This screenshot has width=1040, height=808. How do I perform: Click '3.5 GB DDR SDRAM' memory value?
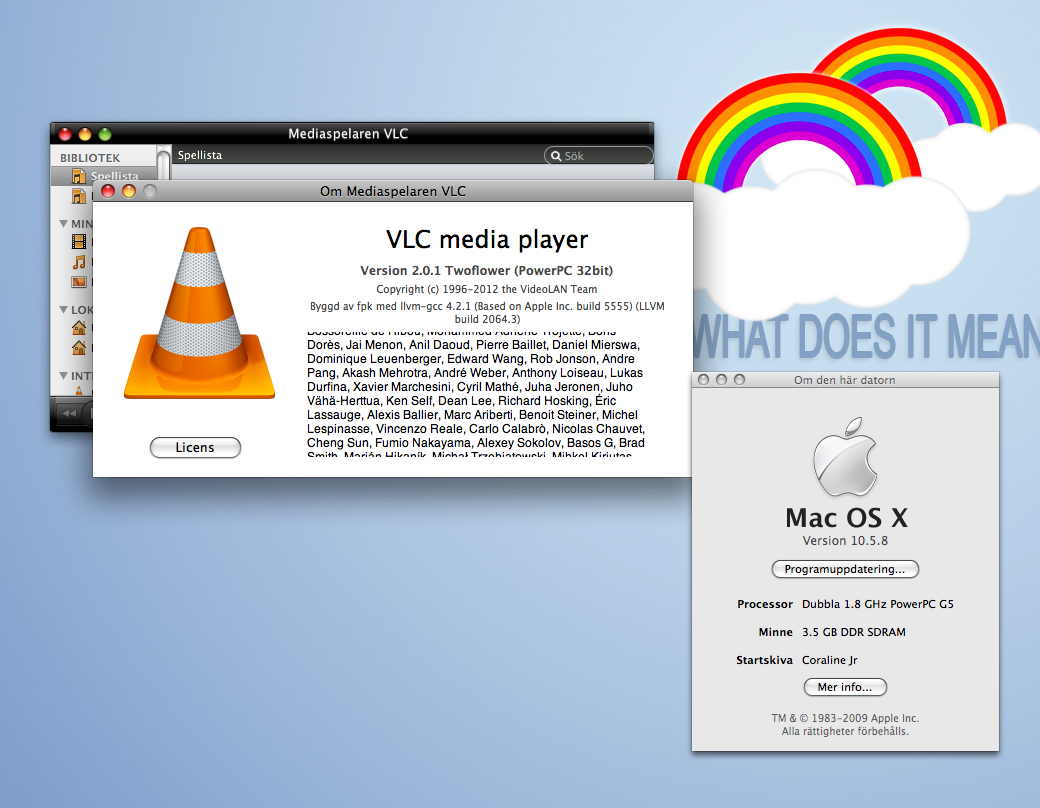click(854, 632)
